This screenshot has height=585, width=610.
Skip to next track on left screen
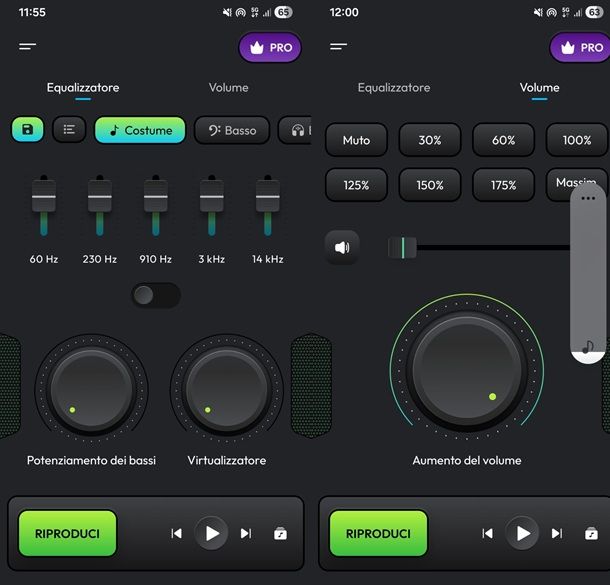pyautogui.click(x=246, y=533)
